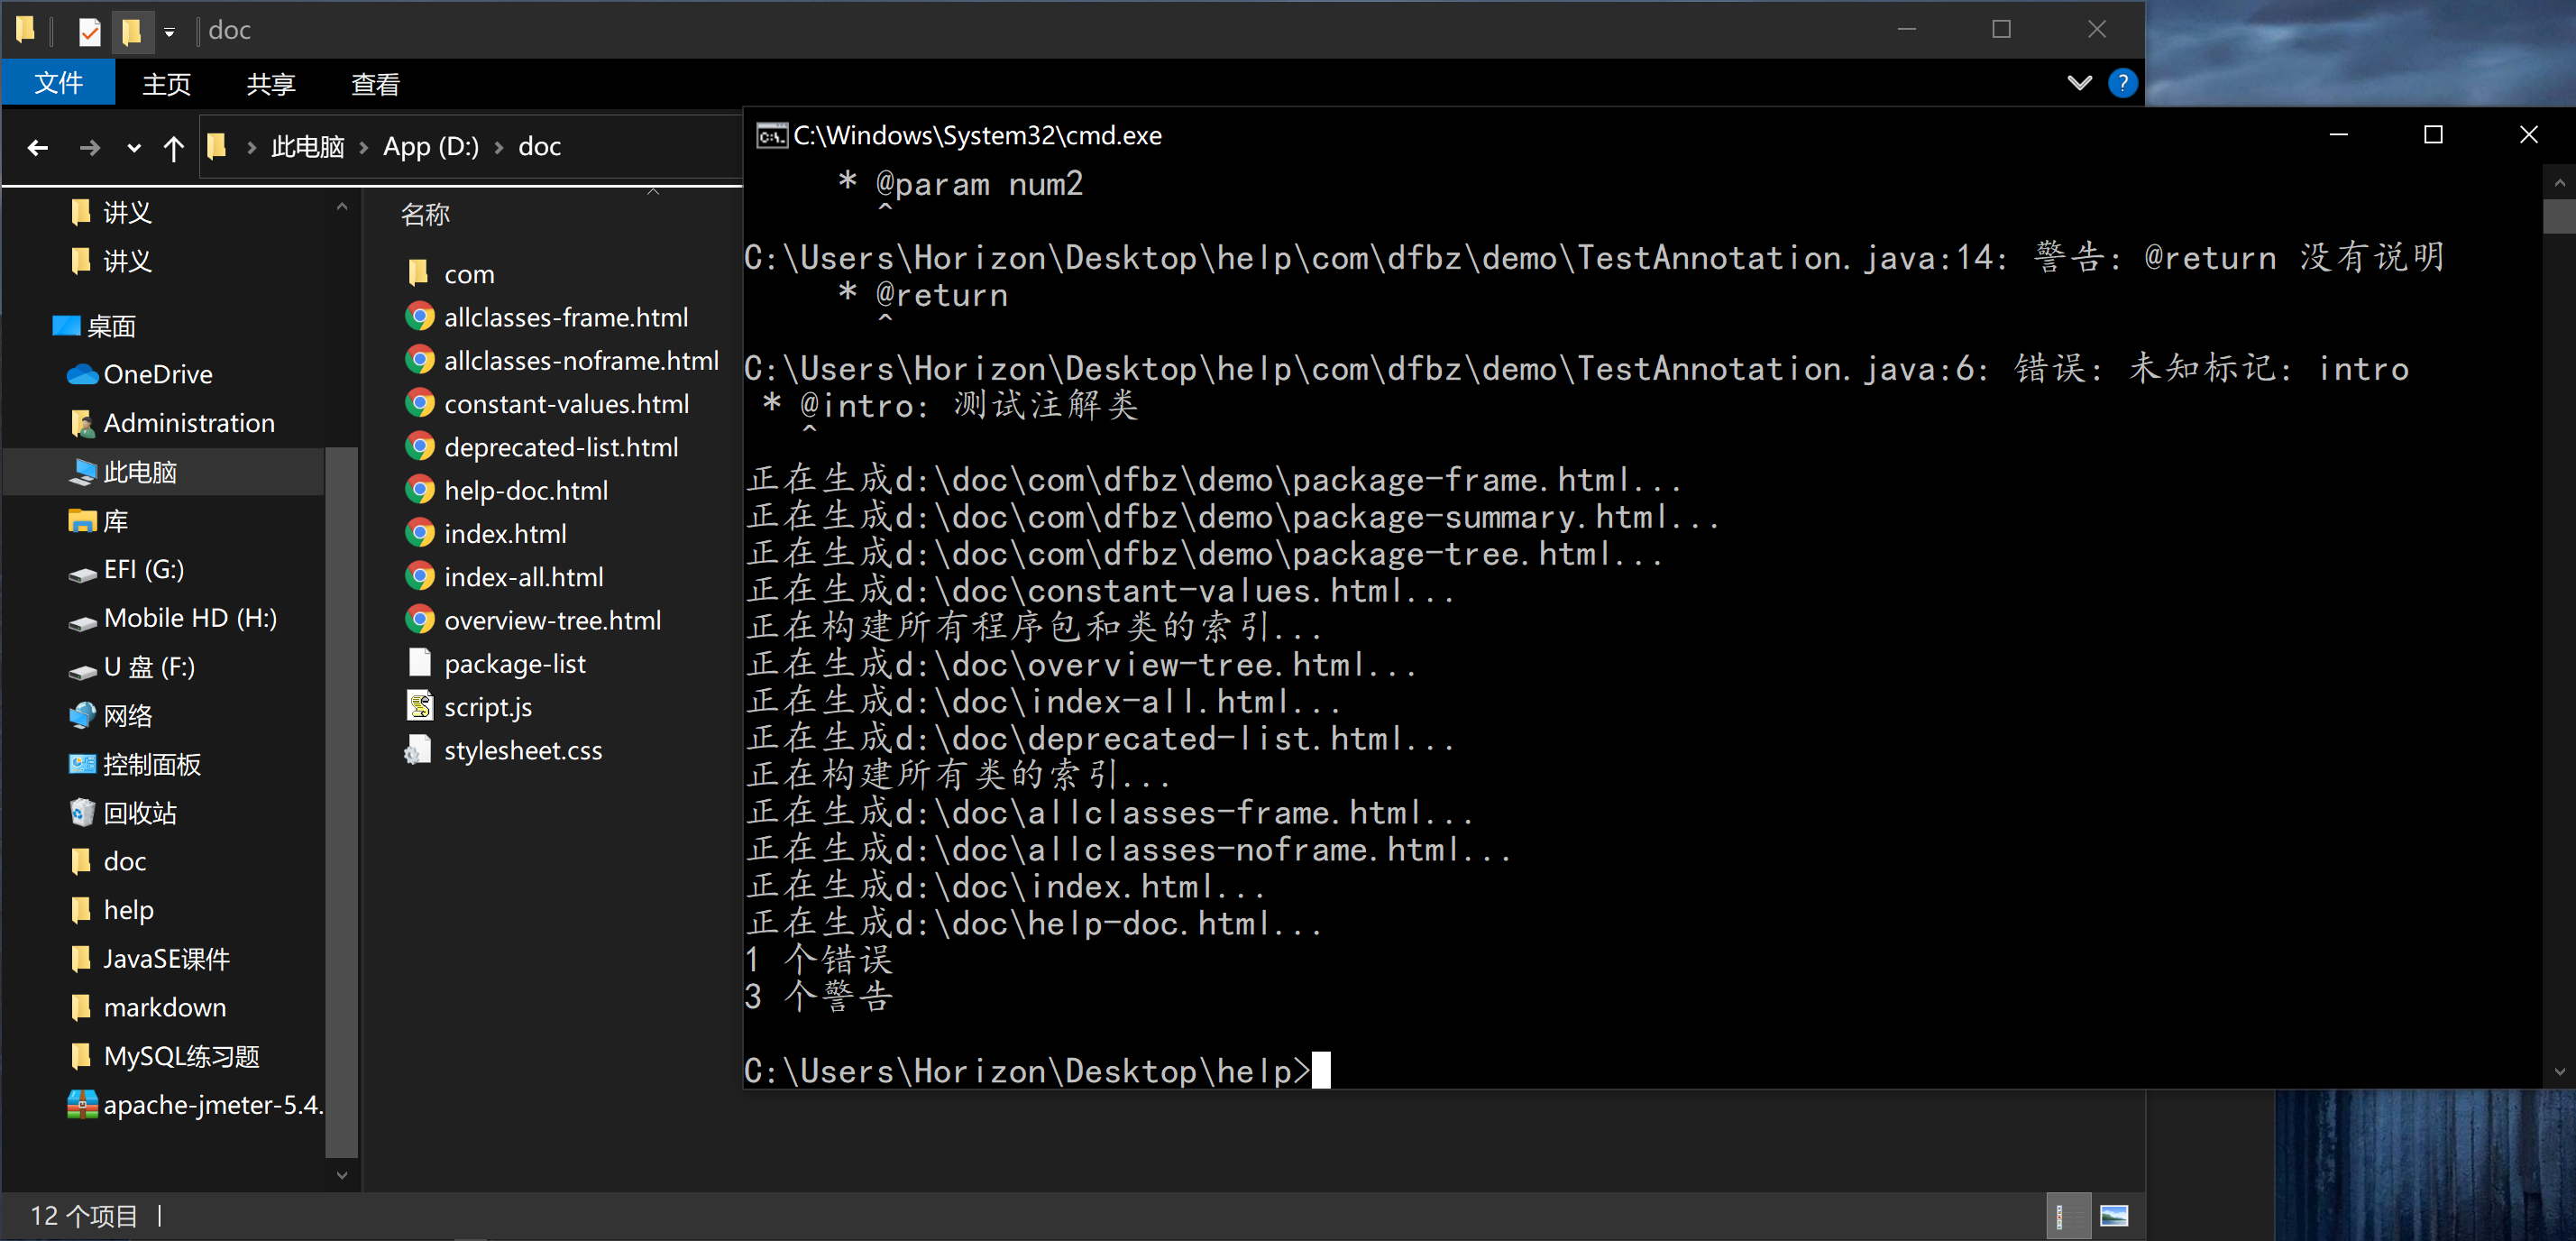The image size is (2576, 1241).
Task: Expand the ribbon with chevron arrow
Action: (2078, 83)
